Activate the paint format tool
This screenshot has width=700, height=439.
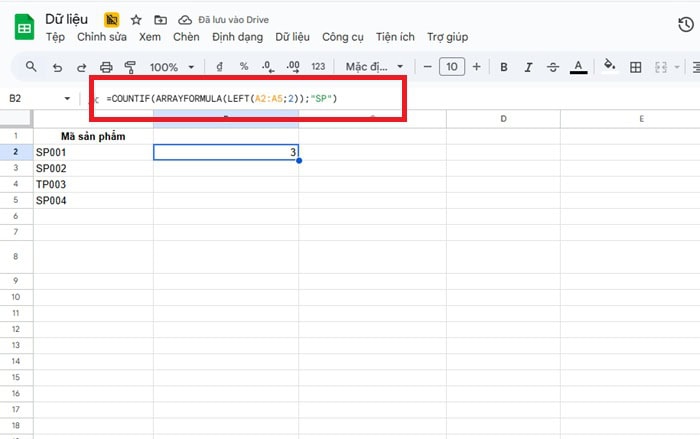tap(129, 67)
